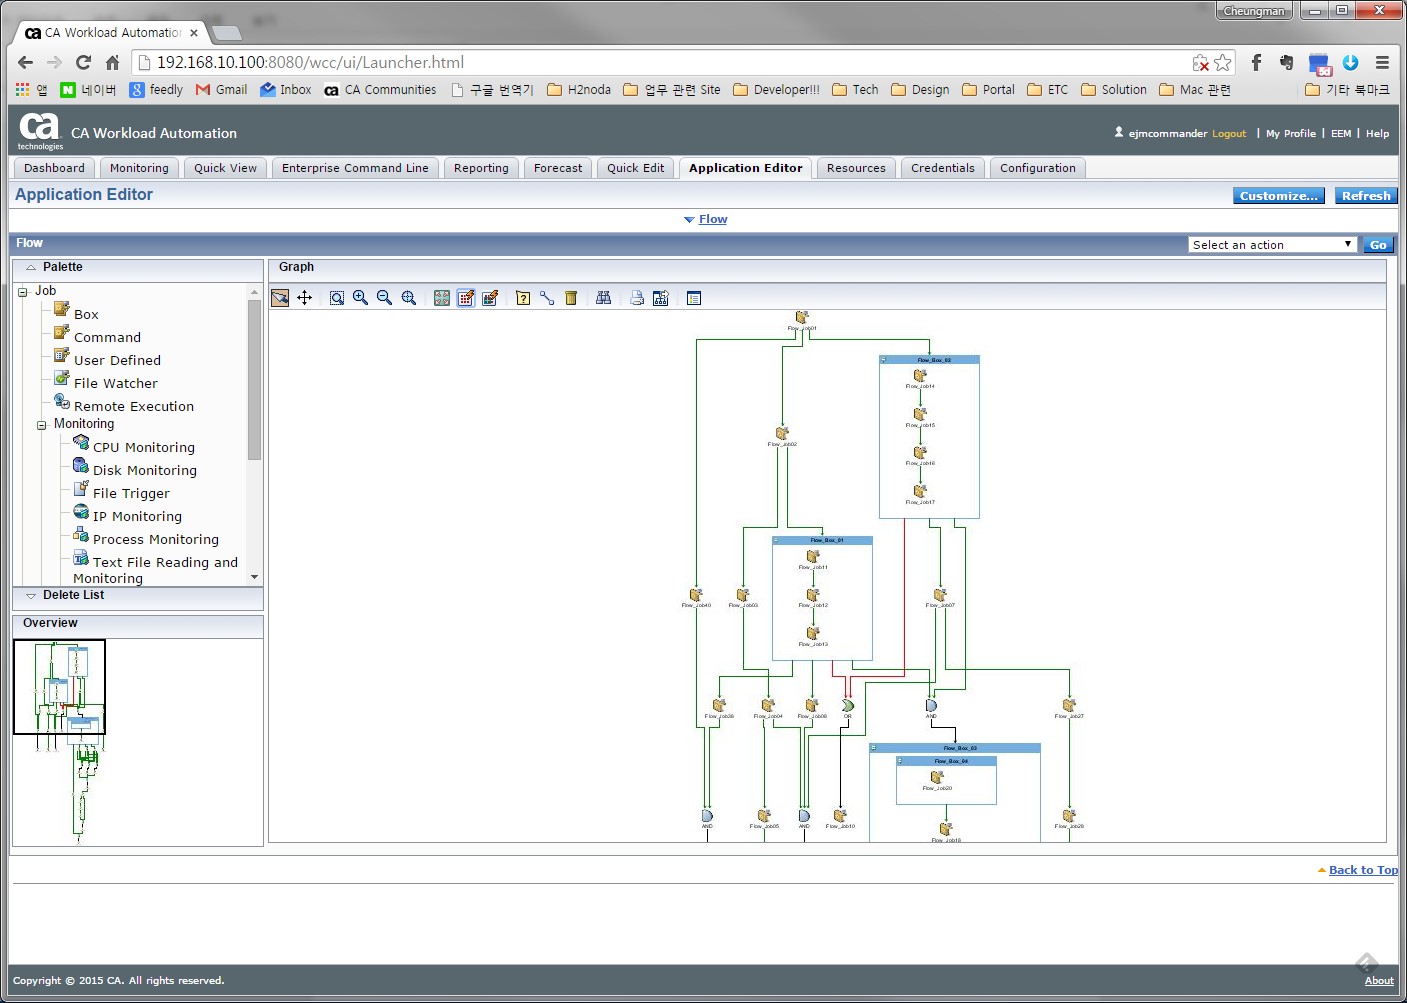This screenshot has width=1407, height=1003.
Task: Click the Go button
Action: pos(1378,244)
